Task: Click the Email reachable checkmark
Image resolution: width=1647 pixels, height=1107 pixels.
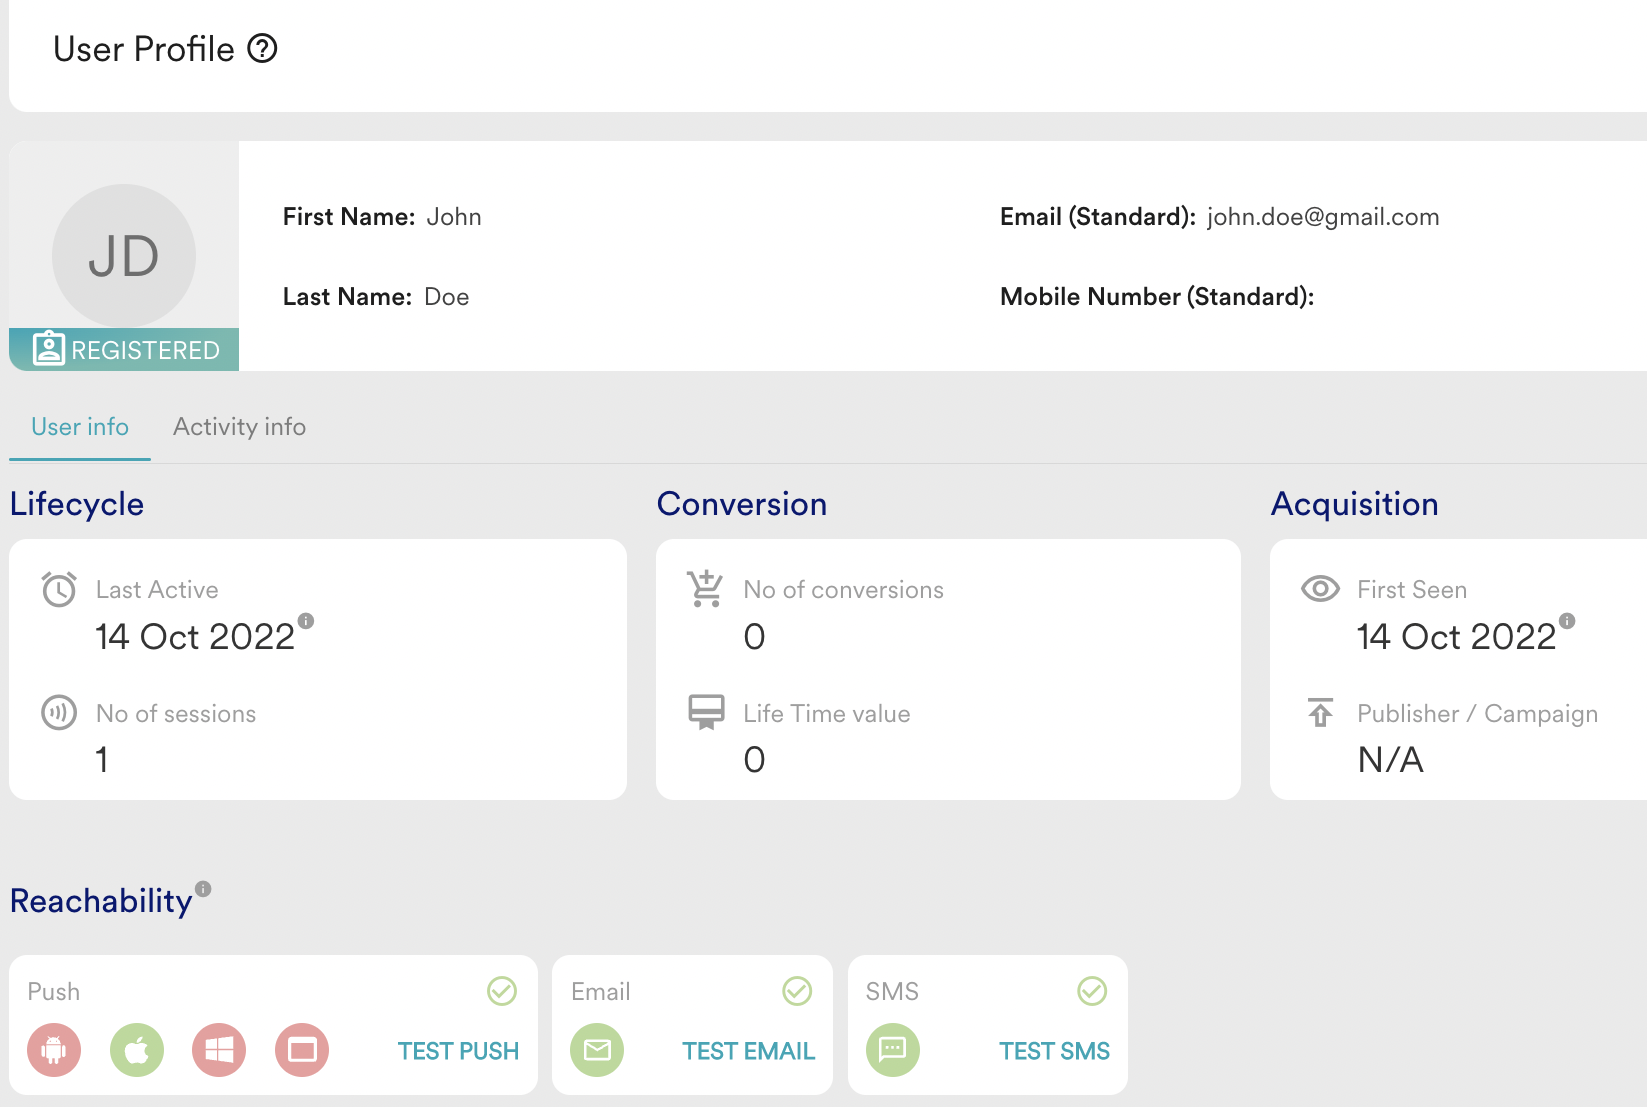Action: pyautogui.click(x=797, y=991)
